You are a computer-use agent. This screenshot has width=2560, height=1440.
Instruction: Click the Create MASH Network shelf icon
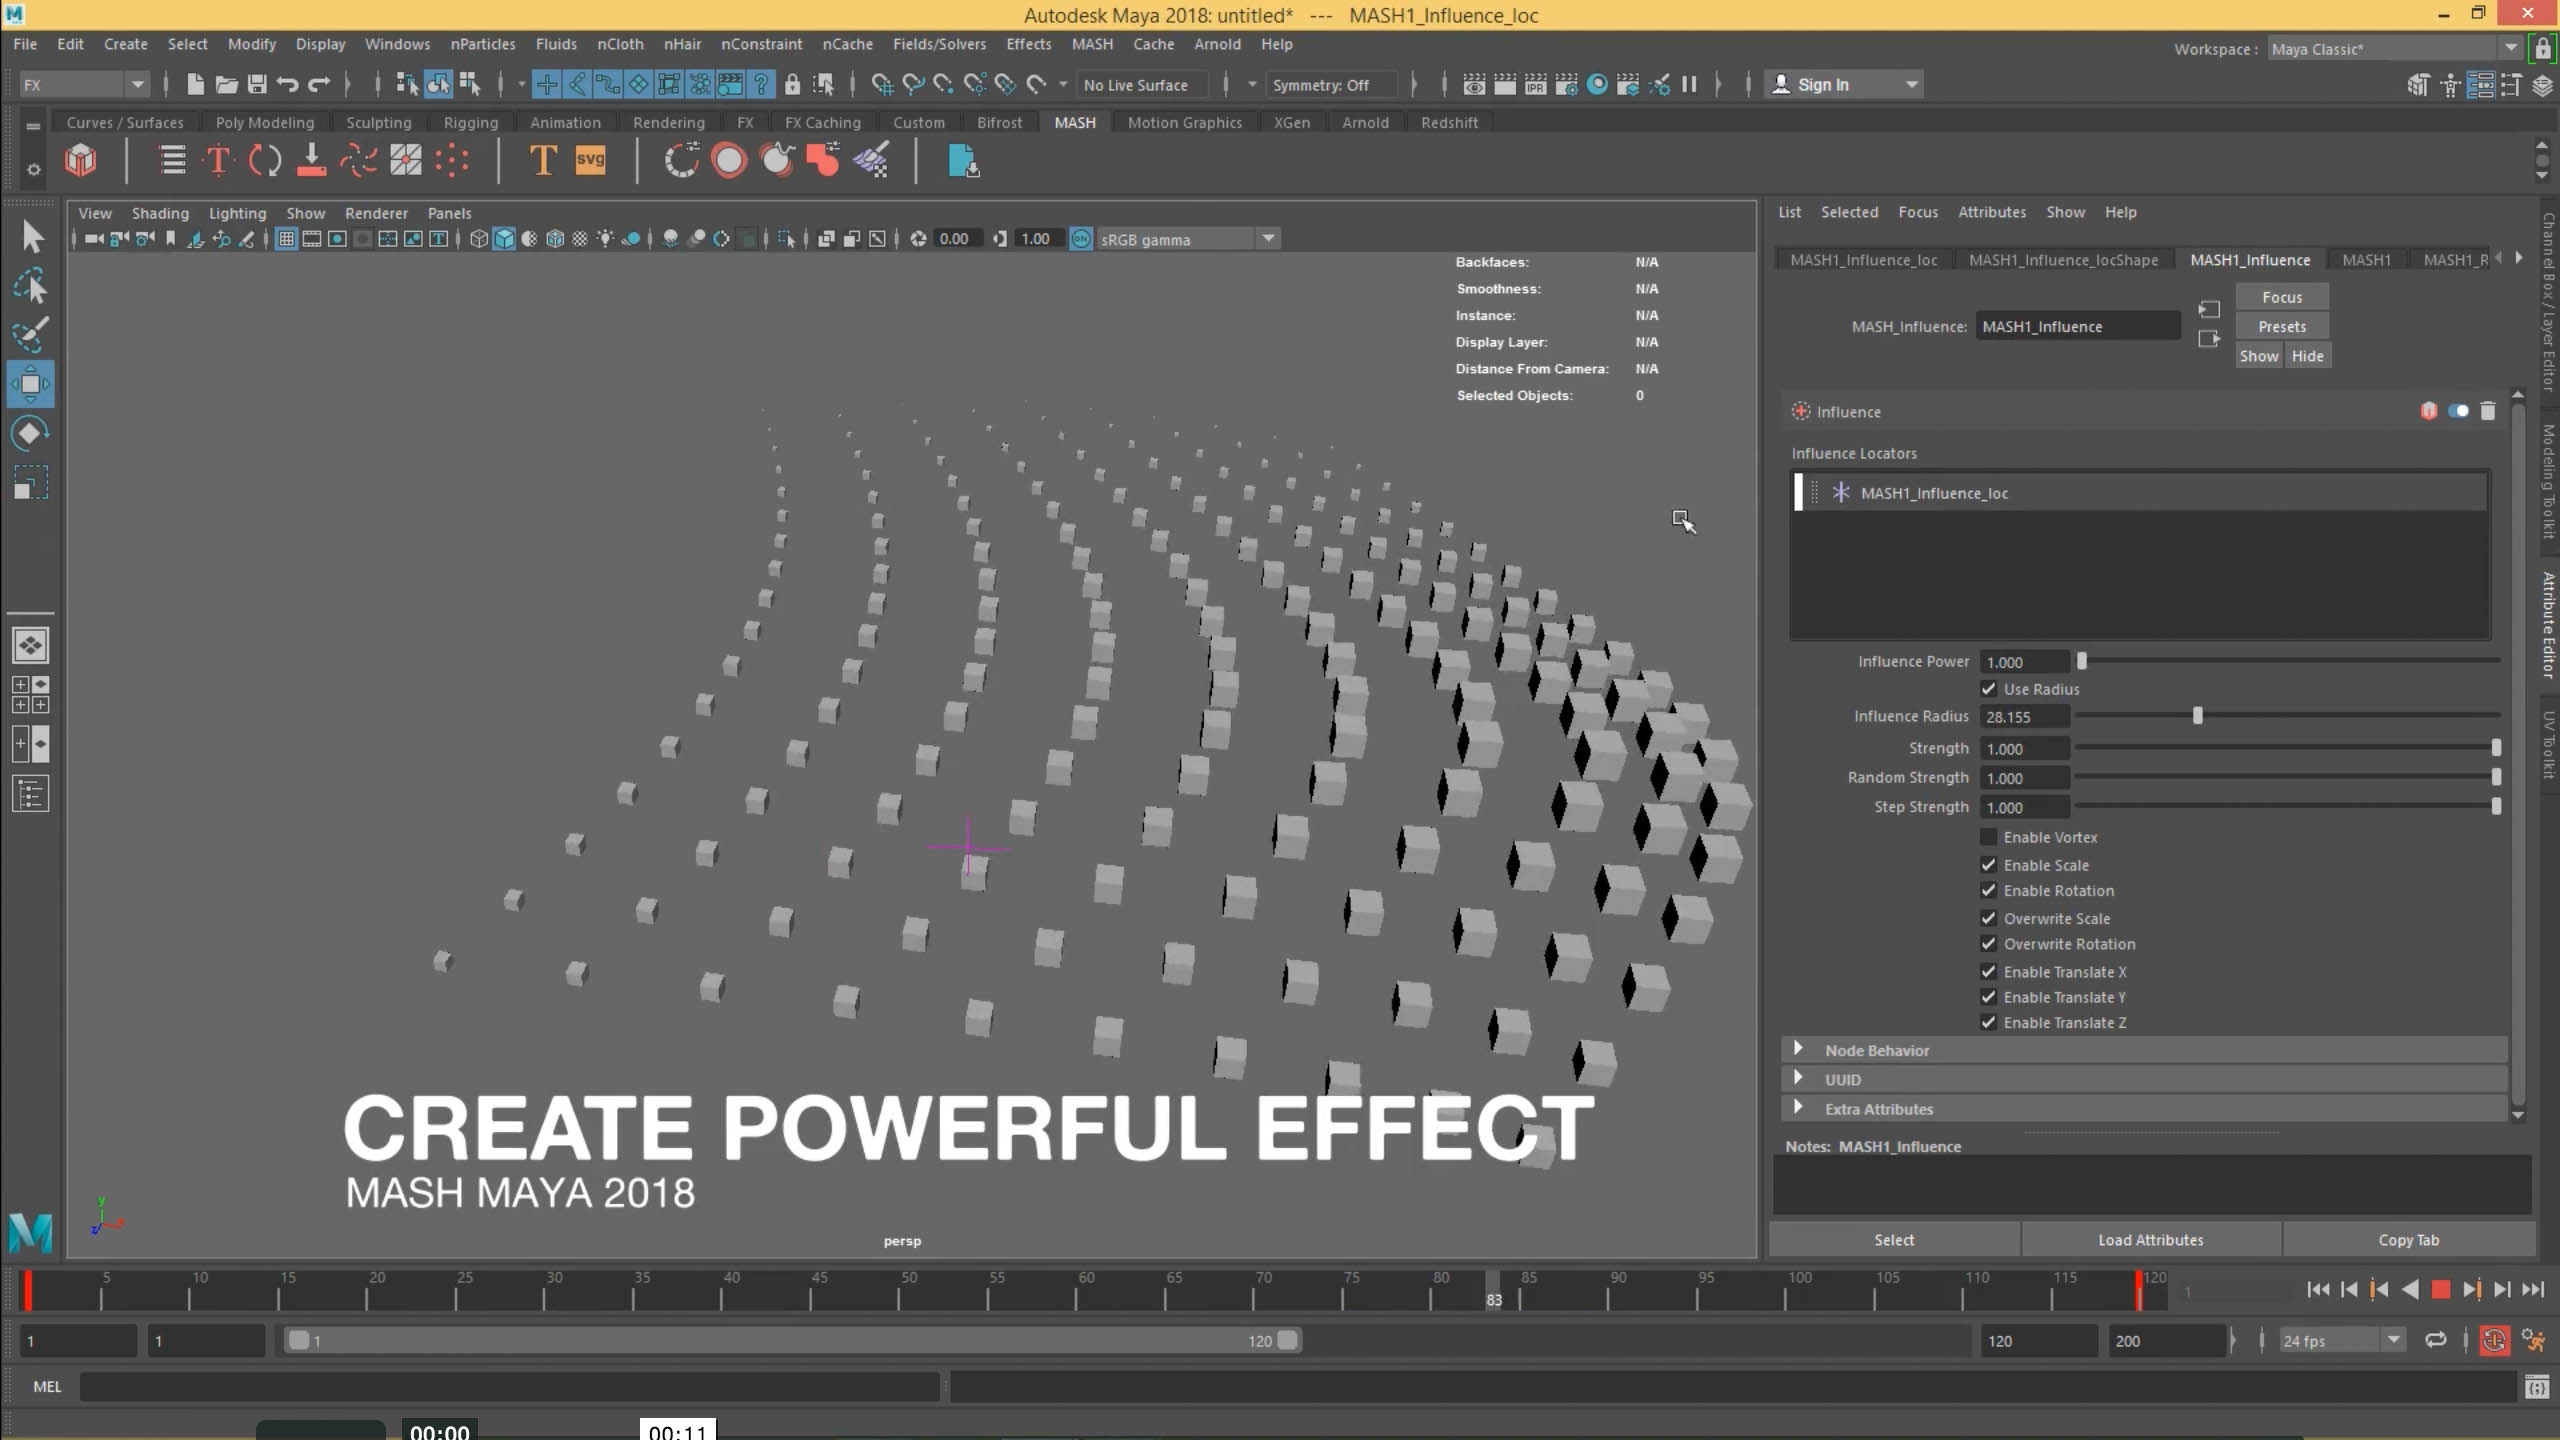pos(81,160)
